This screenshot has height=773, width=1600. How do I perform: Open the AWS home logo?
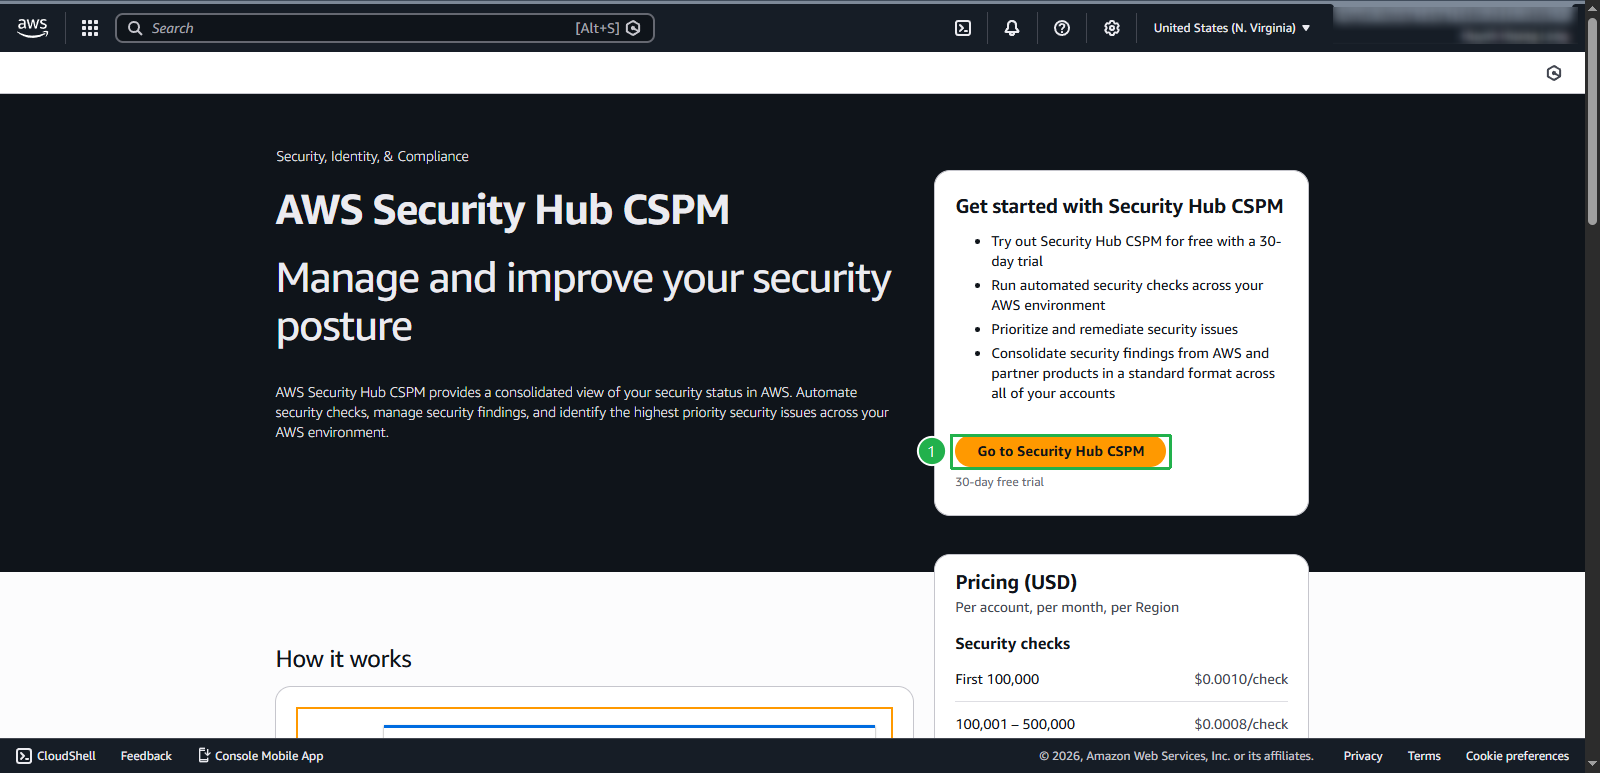pos(32,28)
